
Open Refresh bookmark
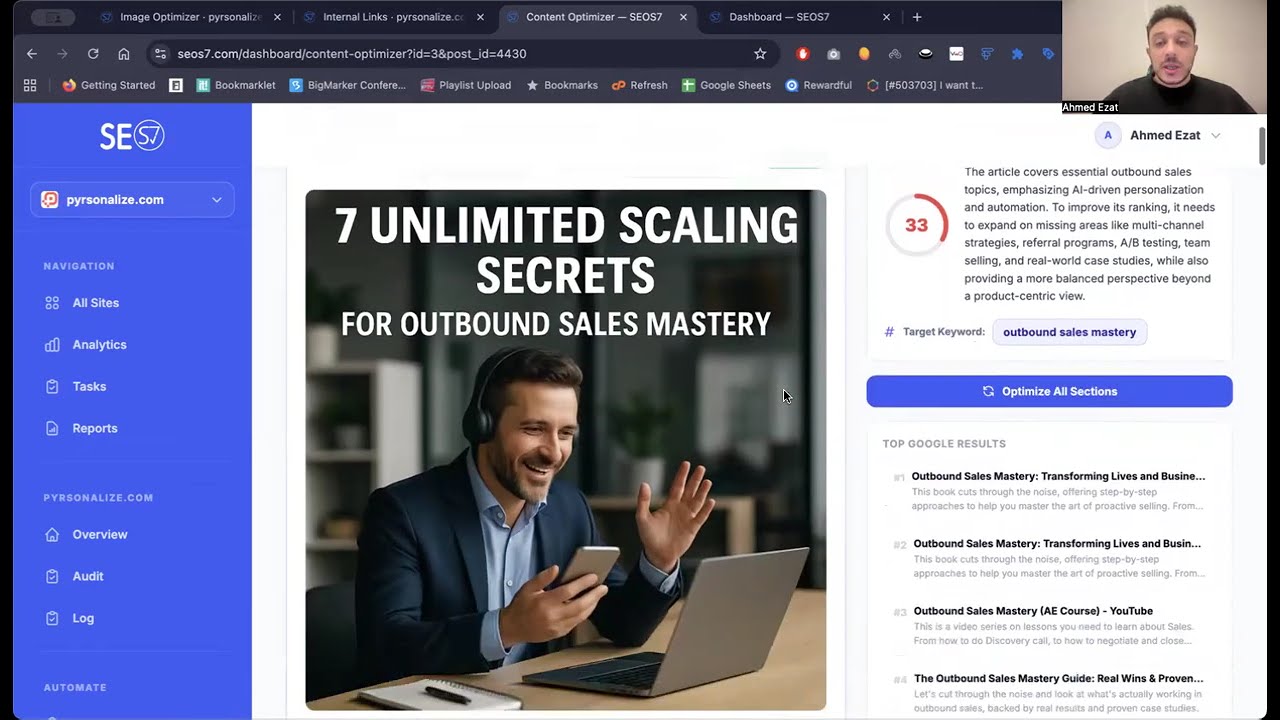pyautogui.click(x=640, y=85)
